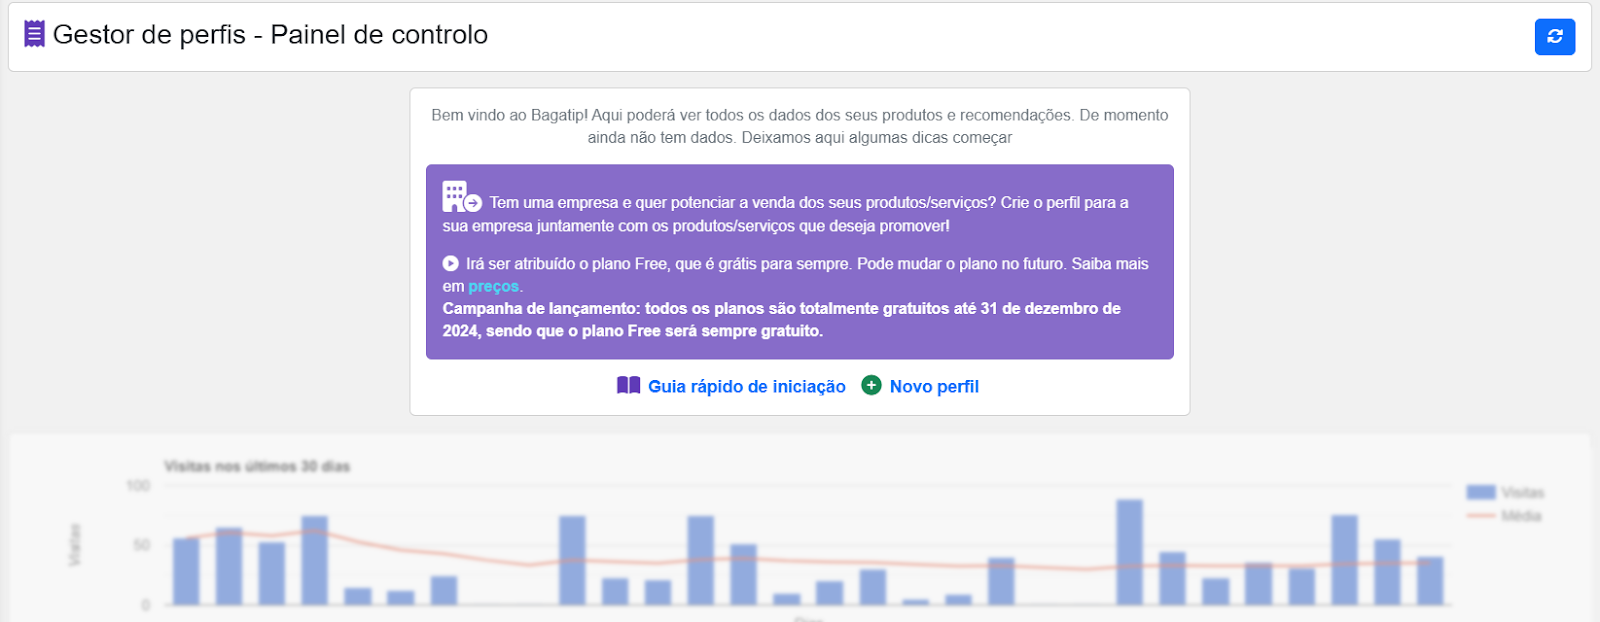Open the 'preços' link
Image resolution: width=1600 pixels, height=622 pixels.
(x=494, y=286)
